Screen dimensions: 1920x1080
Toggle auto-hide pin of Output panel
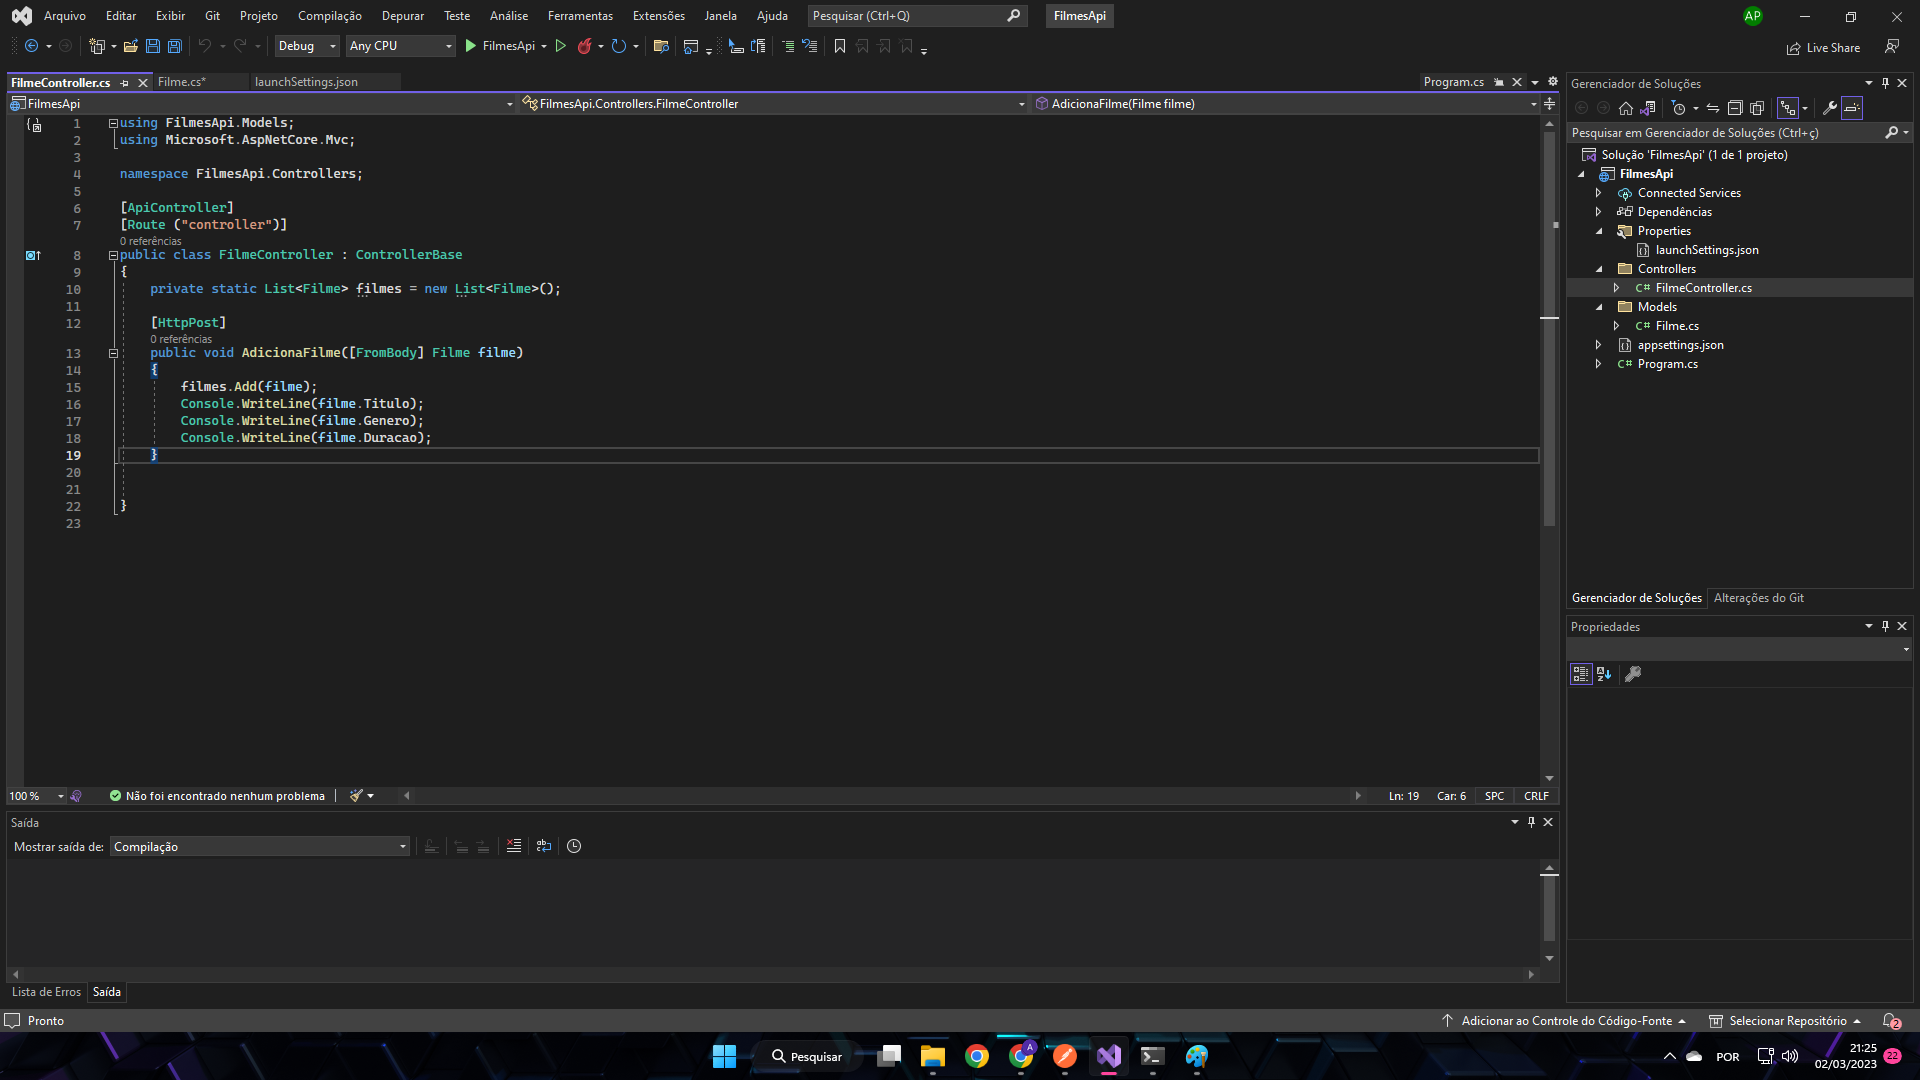pyautogui.click(x=1531, y=822)
